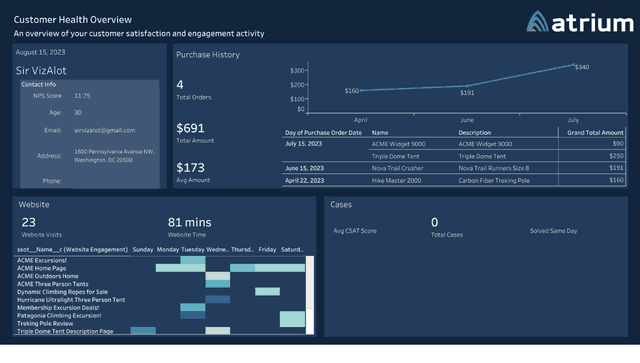Viewport: 640px width, 363px height.
Task: Click the 4 Total Orders value
Action: [180, 85]
